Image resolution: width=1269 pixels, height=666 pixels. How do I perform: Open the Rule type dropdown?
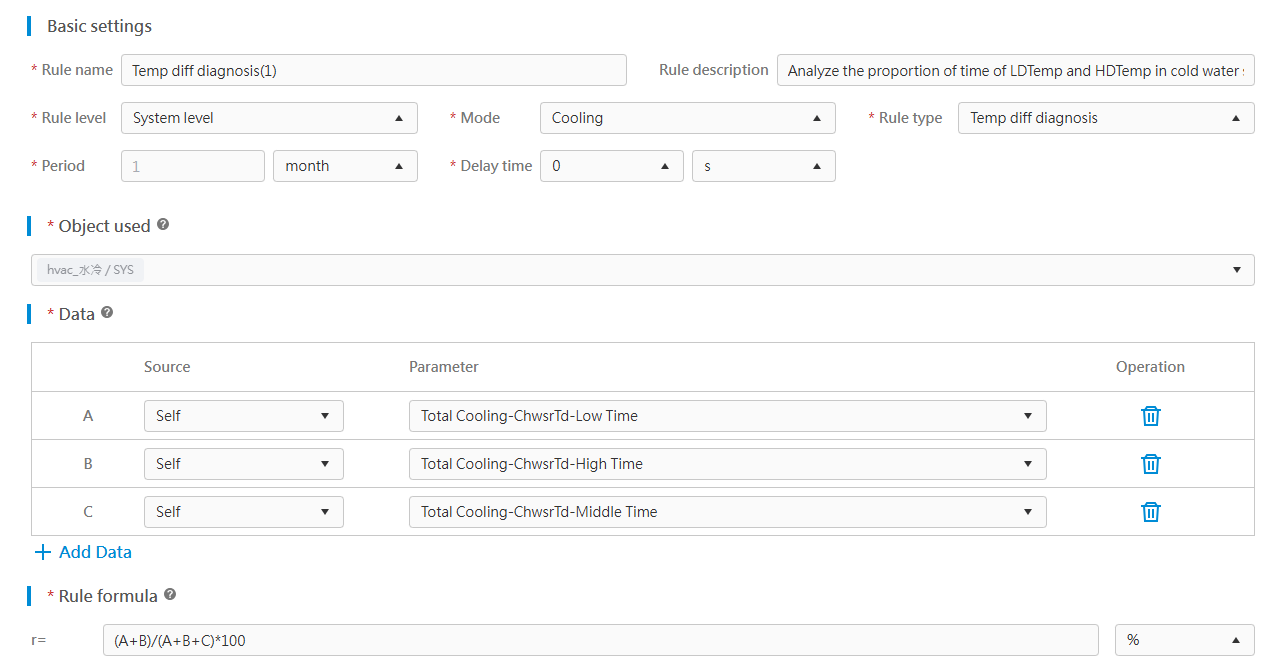click(x=1105, y=118)
